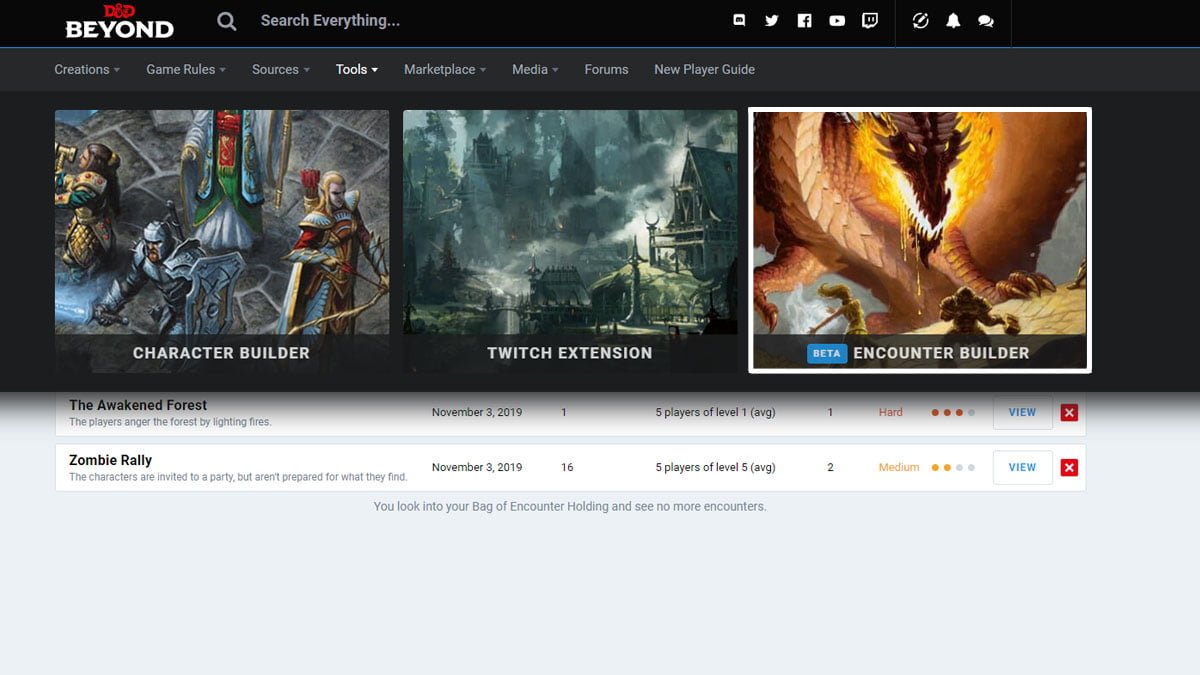
Task: Open the Twitter social link icon
Action: point(771,21)
